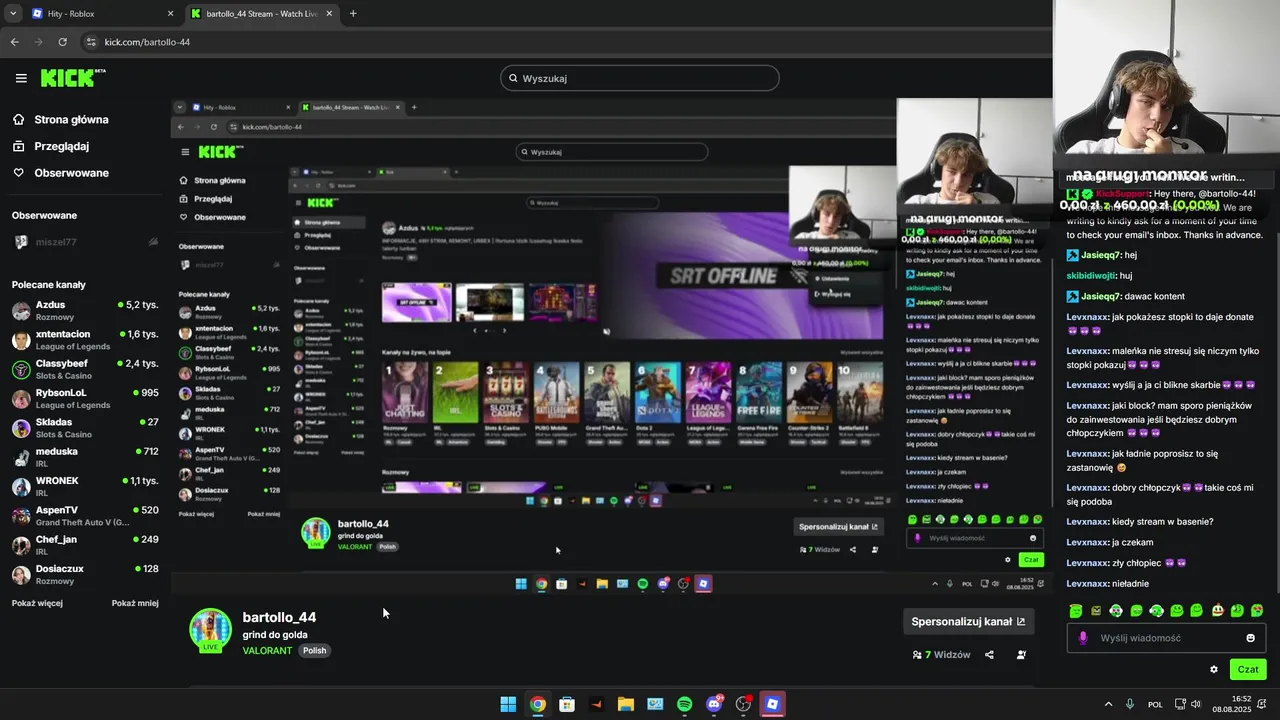Image resolution: width=1280 pixels, height=720 pixels.
Task: Close the Hity - Roblox tab
Action: point(170,14)
